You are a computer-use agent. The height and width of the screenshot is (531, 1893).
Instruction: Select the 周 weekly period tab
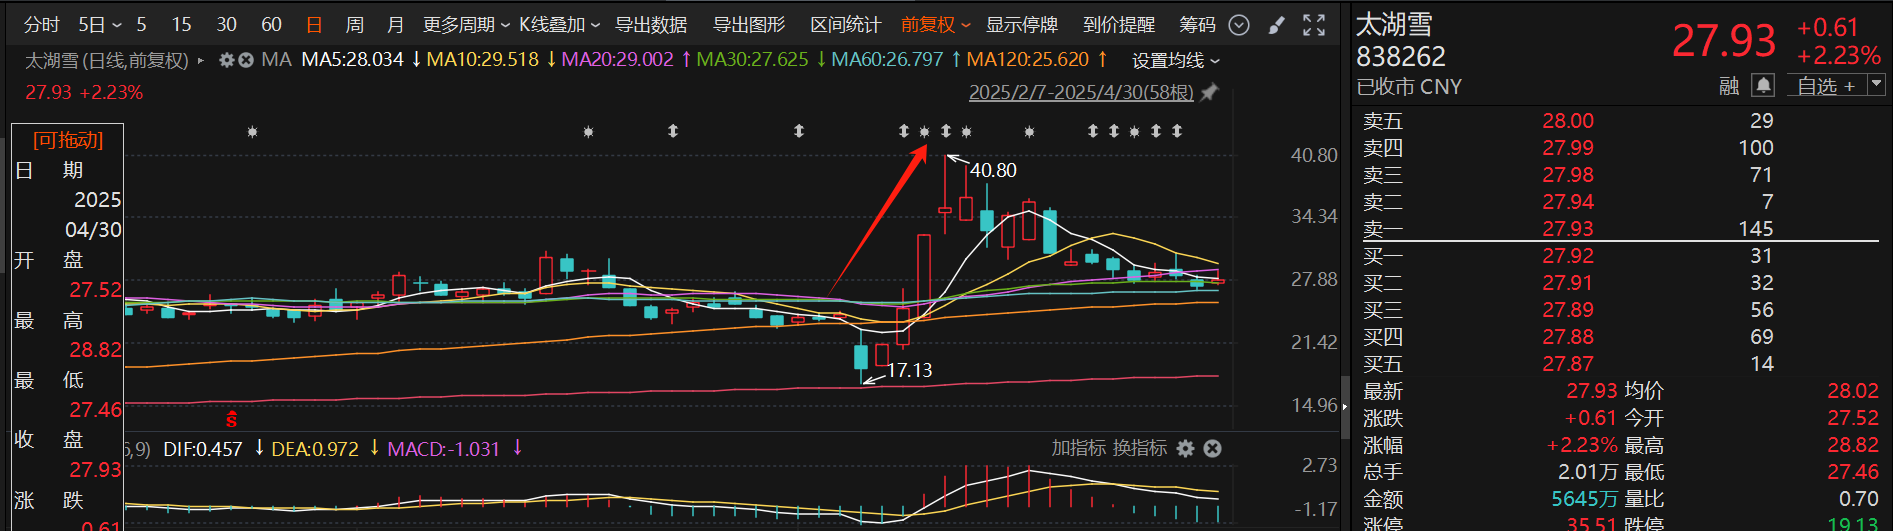[x=354, y=25]
